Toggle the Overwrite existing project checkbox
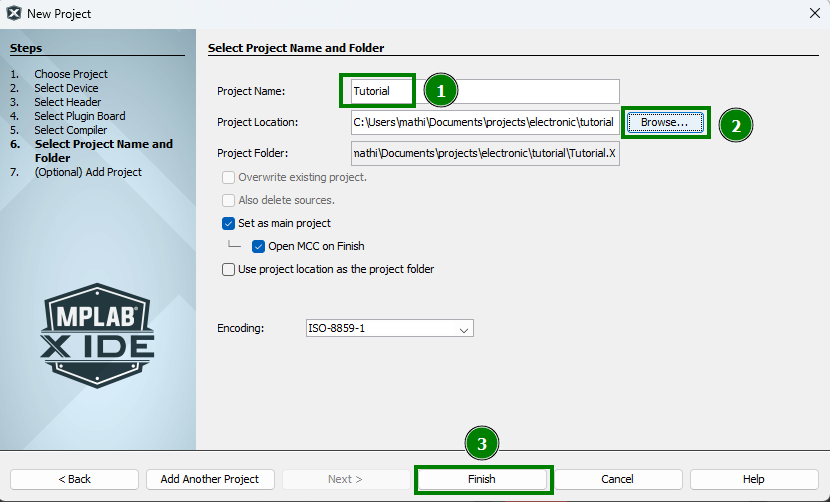Image resolution: width=830 pixels, height=502 pixels. pos(228,177)
